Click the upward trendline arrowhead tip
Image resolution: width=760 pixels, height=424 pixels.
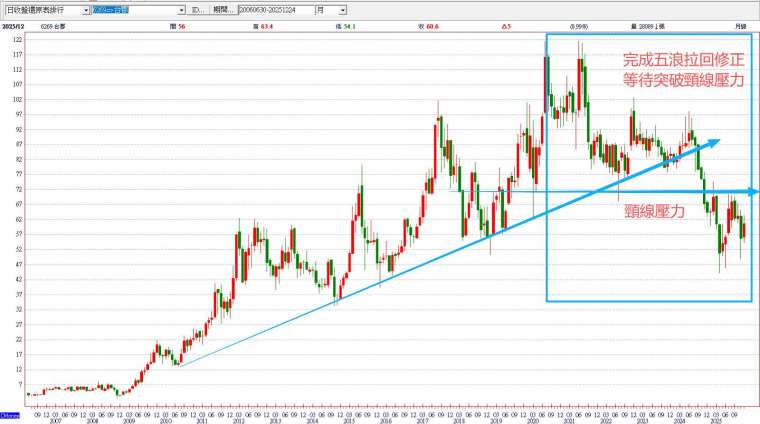pyautogui.click(x=717, y=142)
